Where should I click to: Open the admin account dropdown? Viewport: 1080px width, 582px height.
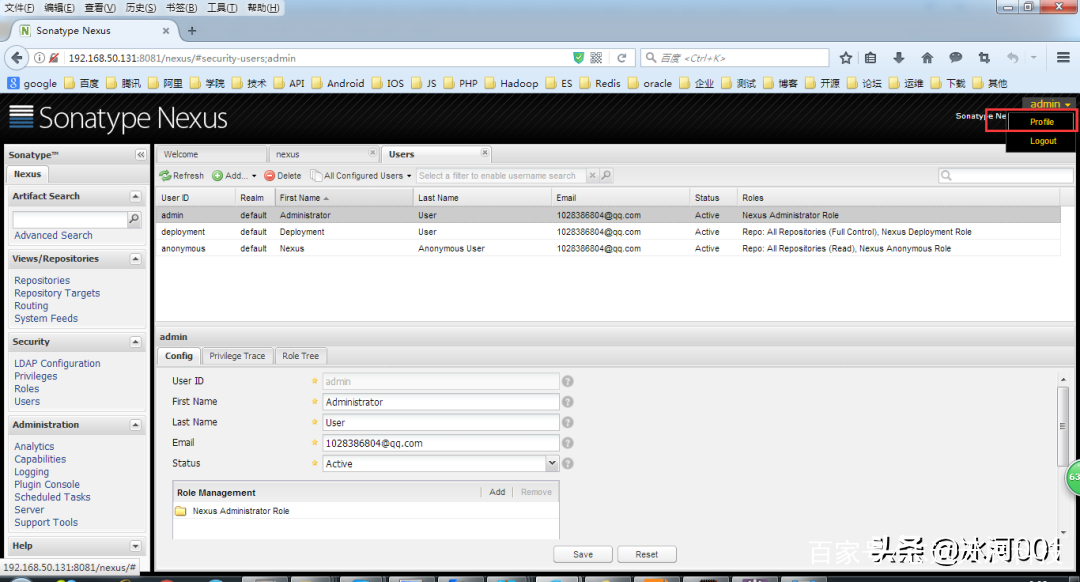pyautogui.click(x=1050, y=104)
